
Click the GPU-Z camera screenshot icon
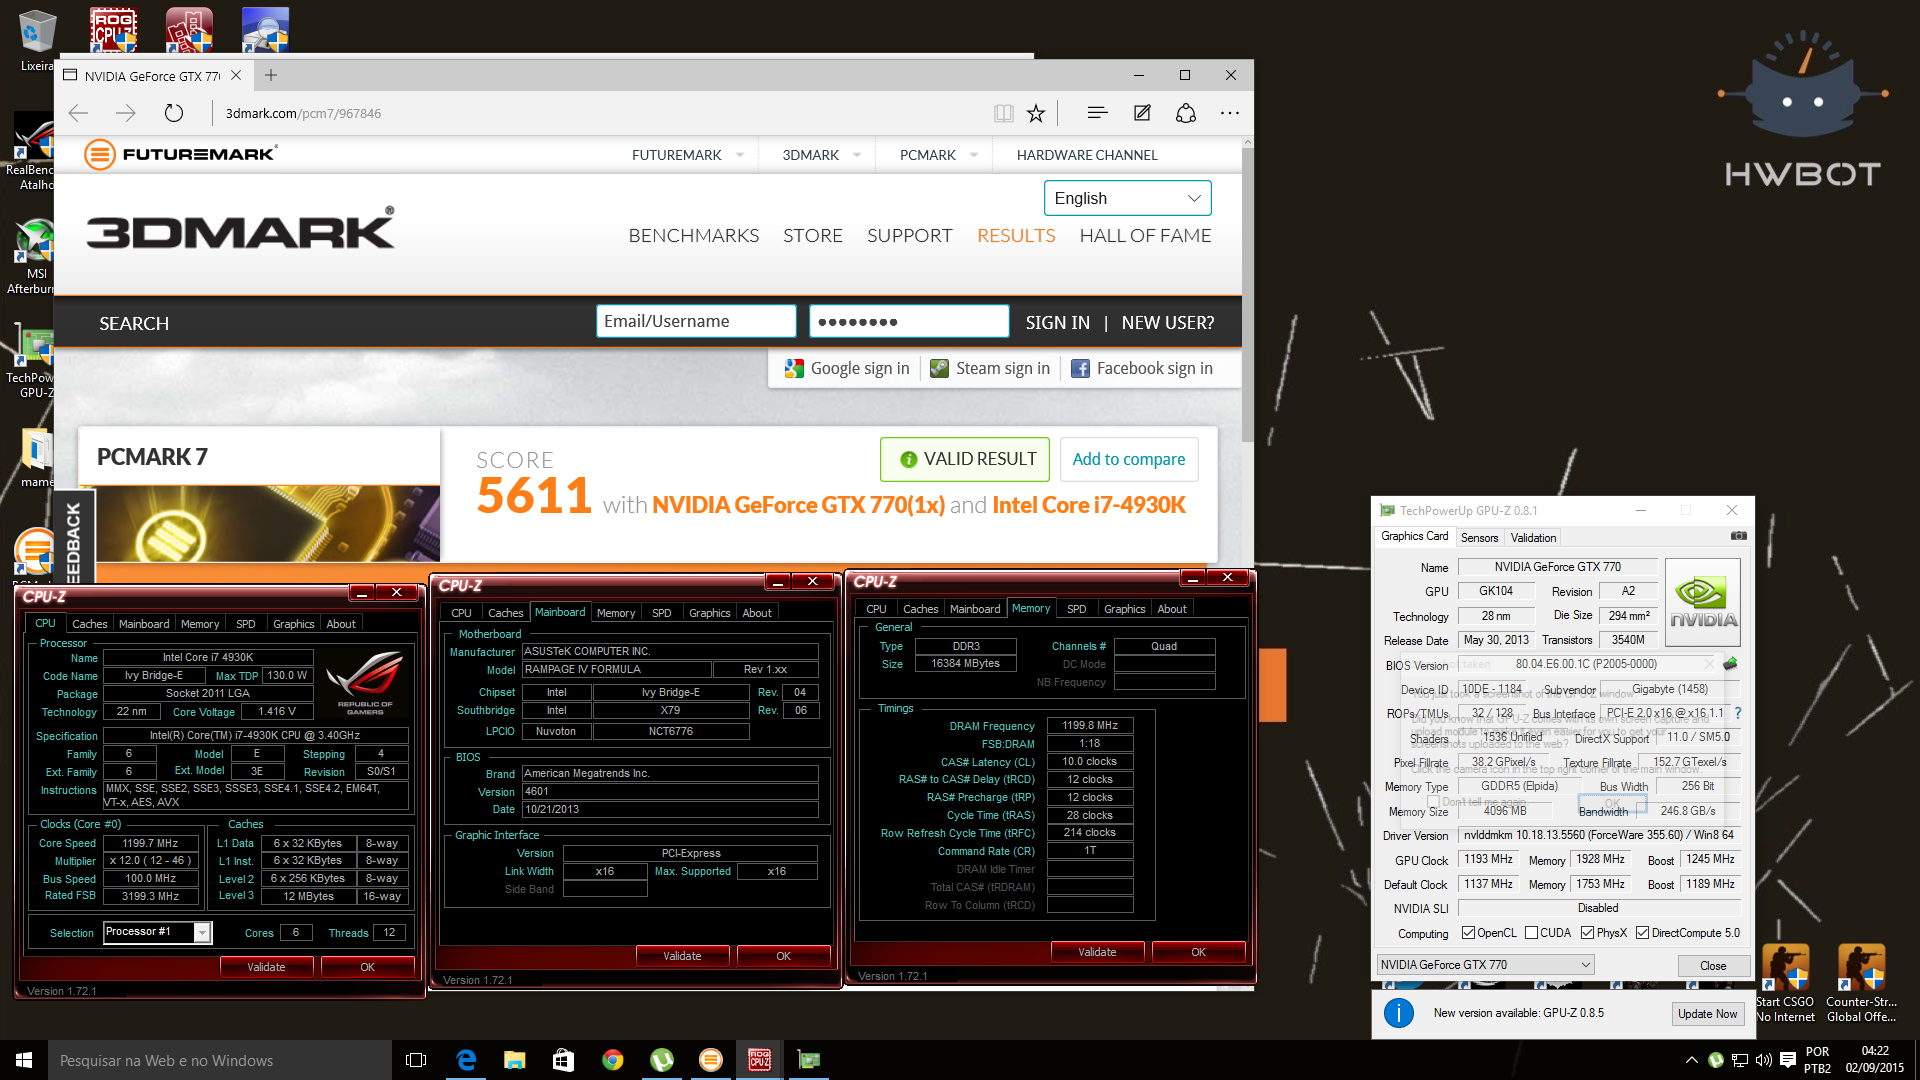tap(1739, 536)
